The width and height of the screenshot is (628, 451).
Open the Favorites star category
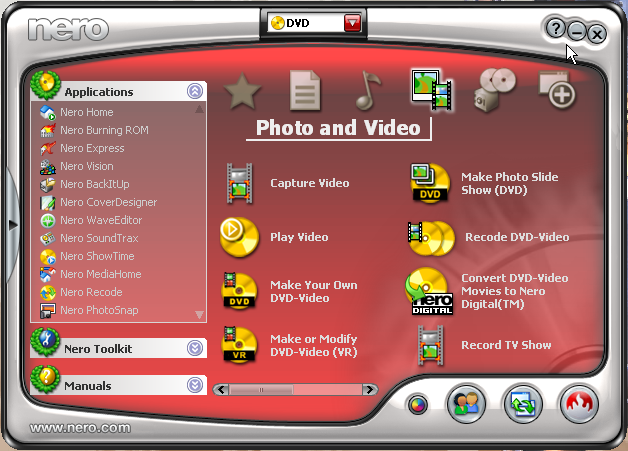pyautogui.click(x=242, y=91)
